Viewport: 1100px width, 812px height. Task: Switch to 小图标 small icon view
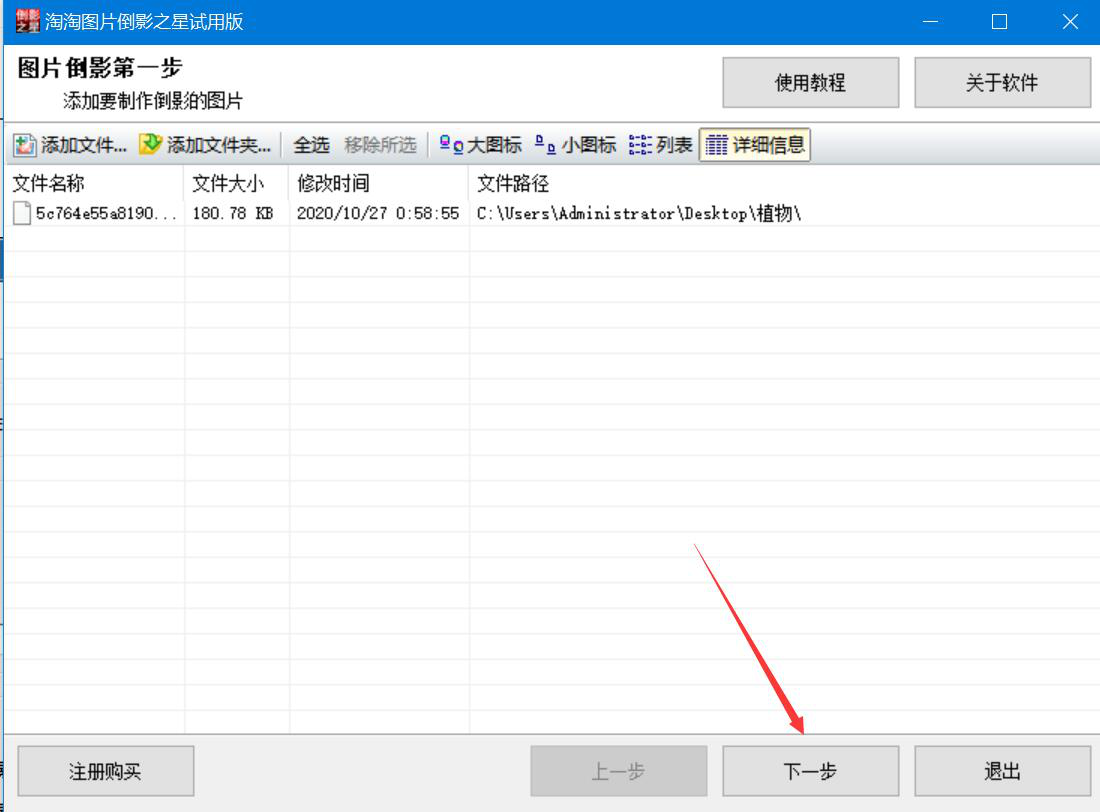pos(575,145)
